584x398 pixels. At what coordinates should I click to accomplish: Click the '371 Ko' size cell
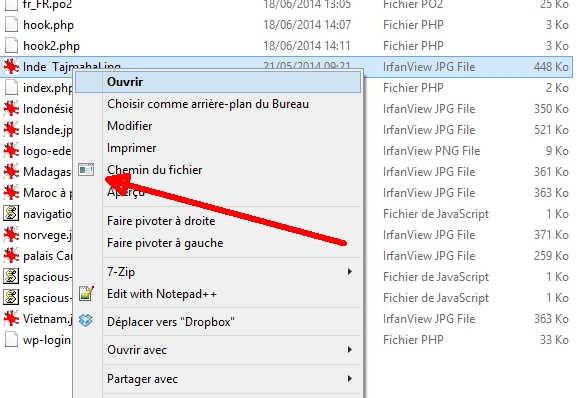tap(551, 235)
